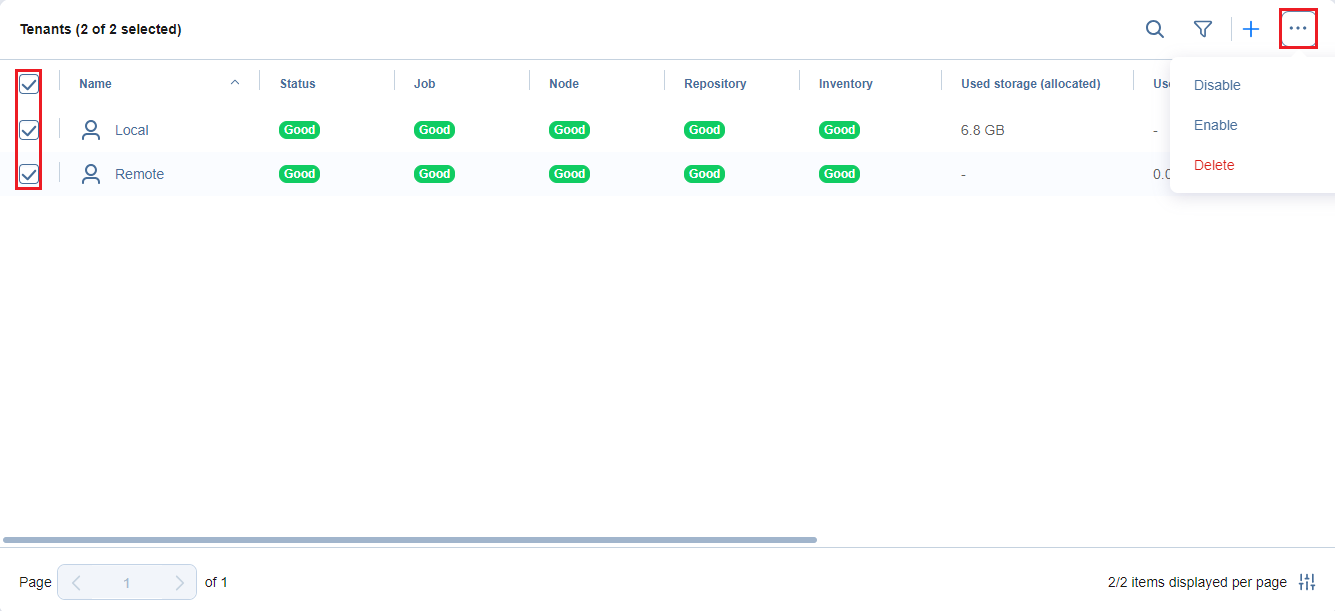The image size is (1335, 611).
Task: Click the page number input field
Action: point(127,582)
